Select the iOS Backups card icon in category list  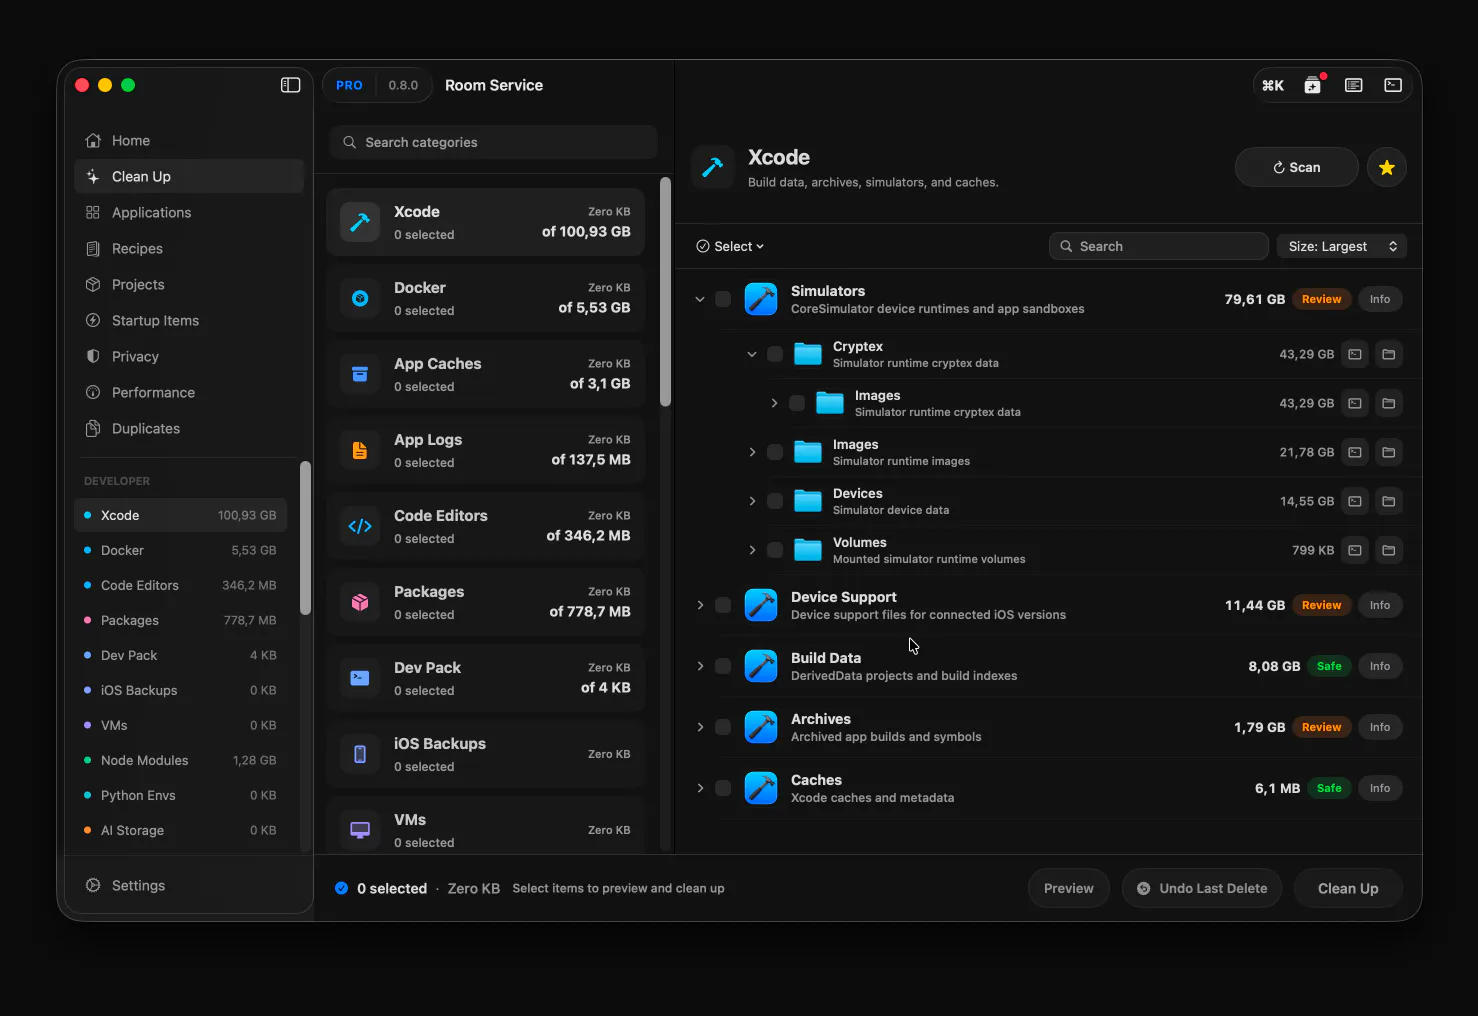pyautogui.click(x=360, y=754)
